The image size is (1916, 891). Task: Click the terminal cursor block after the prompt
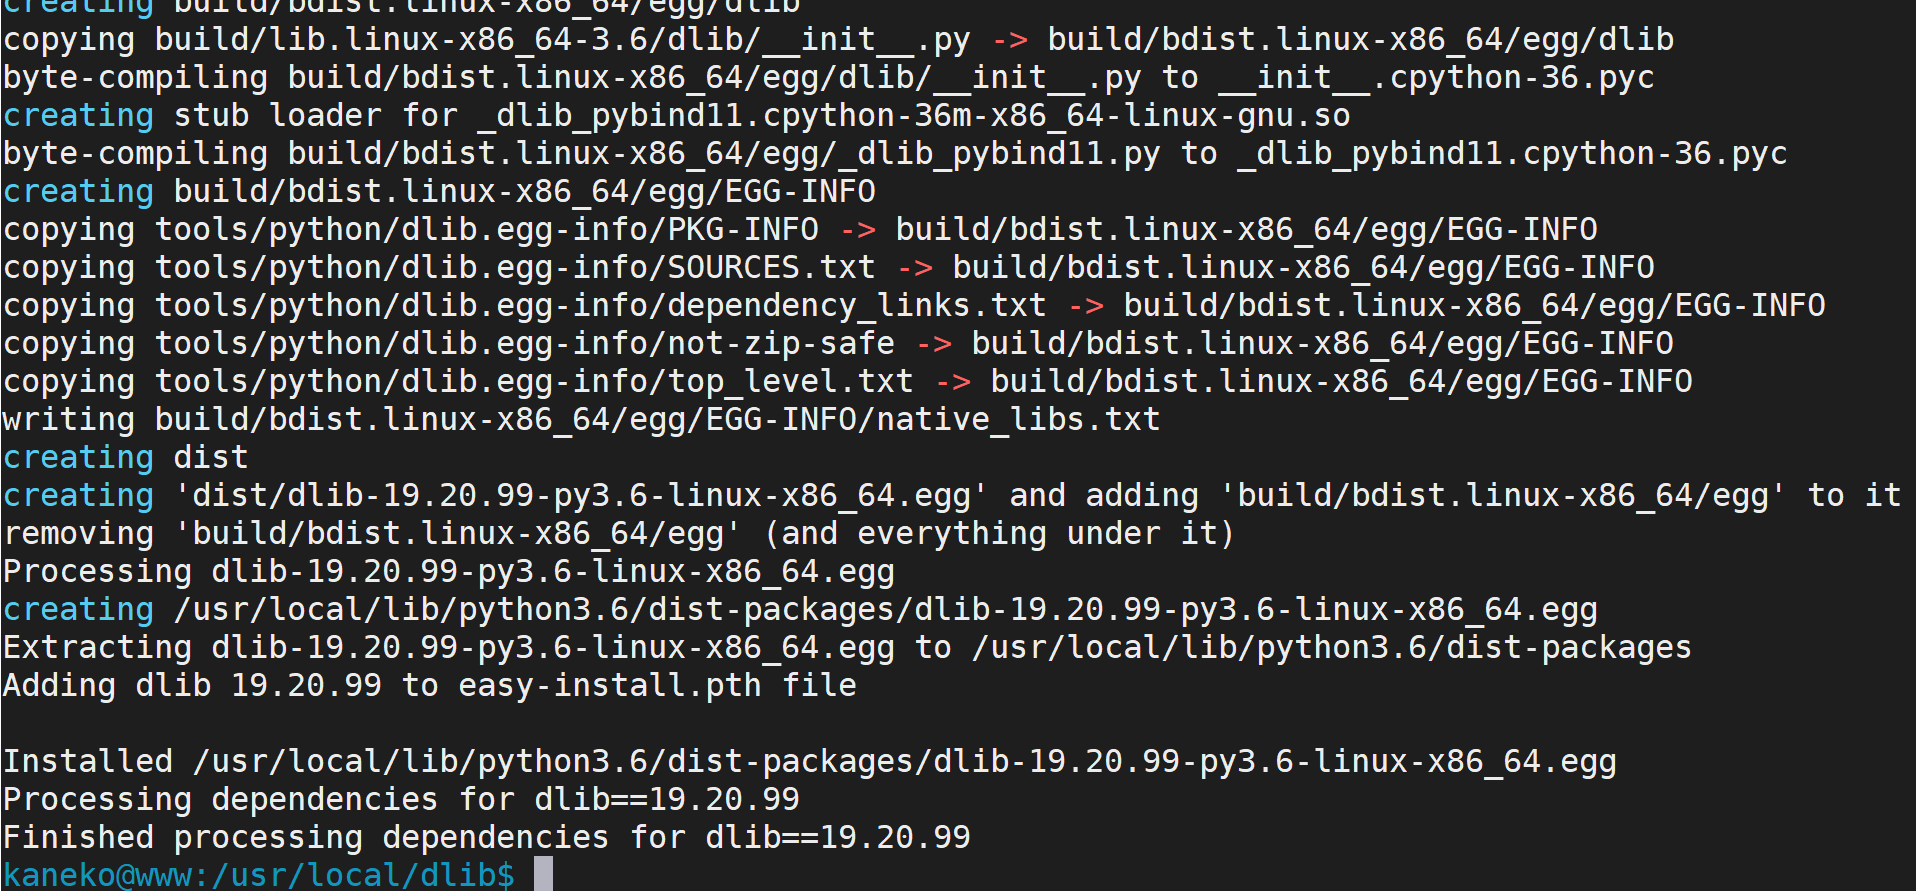pos(543,874)
